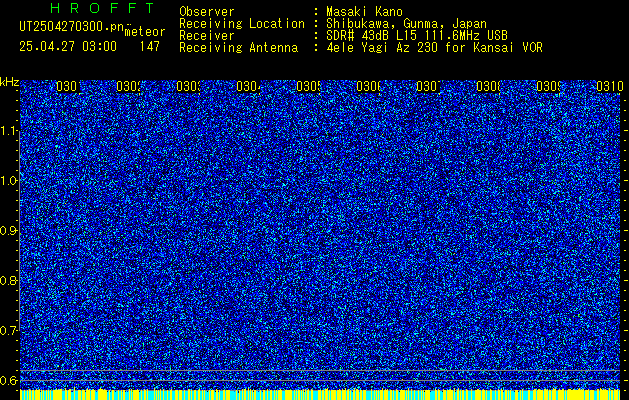The height and width of the screenshot is (400, 629).
Task: Click the 0.8 kHz axis label
Action: pos(9,280)
